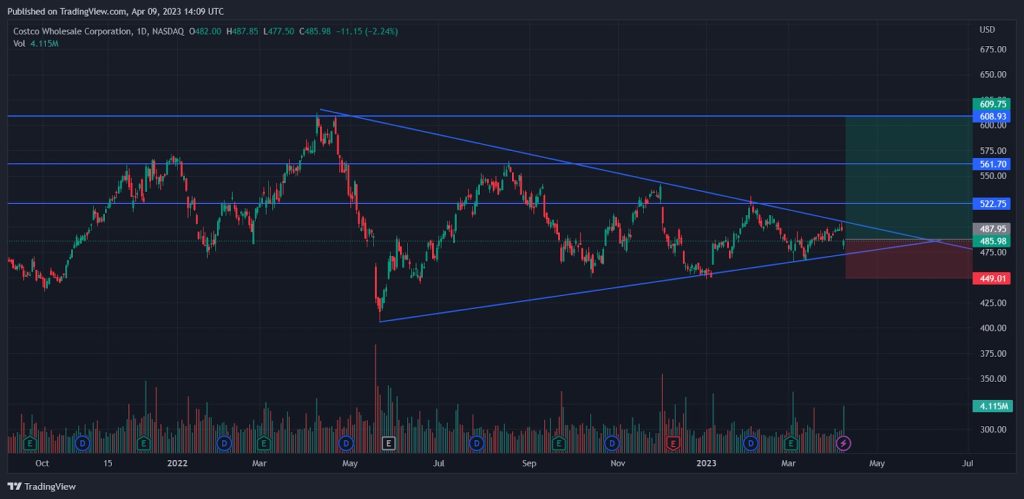The image size is (1024, 499).
Task: Click the 2023 label on the time axis
Action: [x=707, y=464]
